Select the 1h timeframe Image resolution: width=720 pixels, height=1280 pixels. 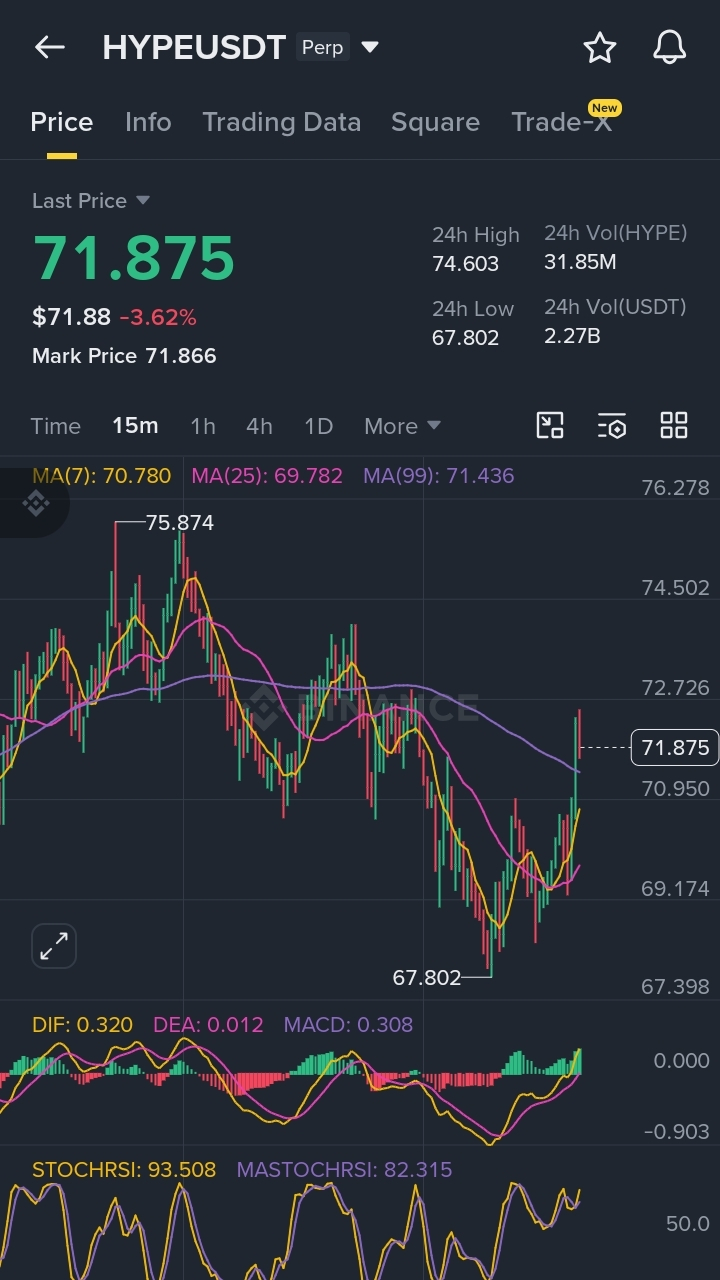203,426
